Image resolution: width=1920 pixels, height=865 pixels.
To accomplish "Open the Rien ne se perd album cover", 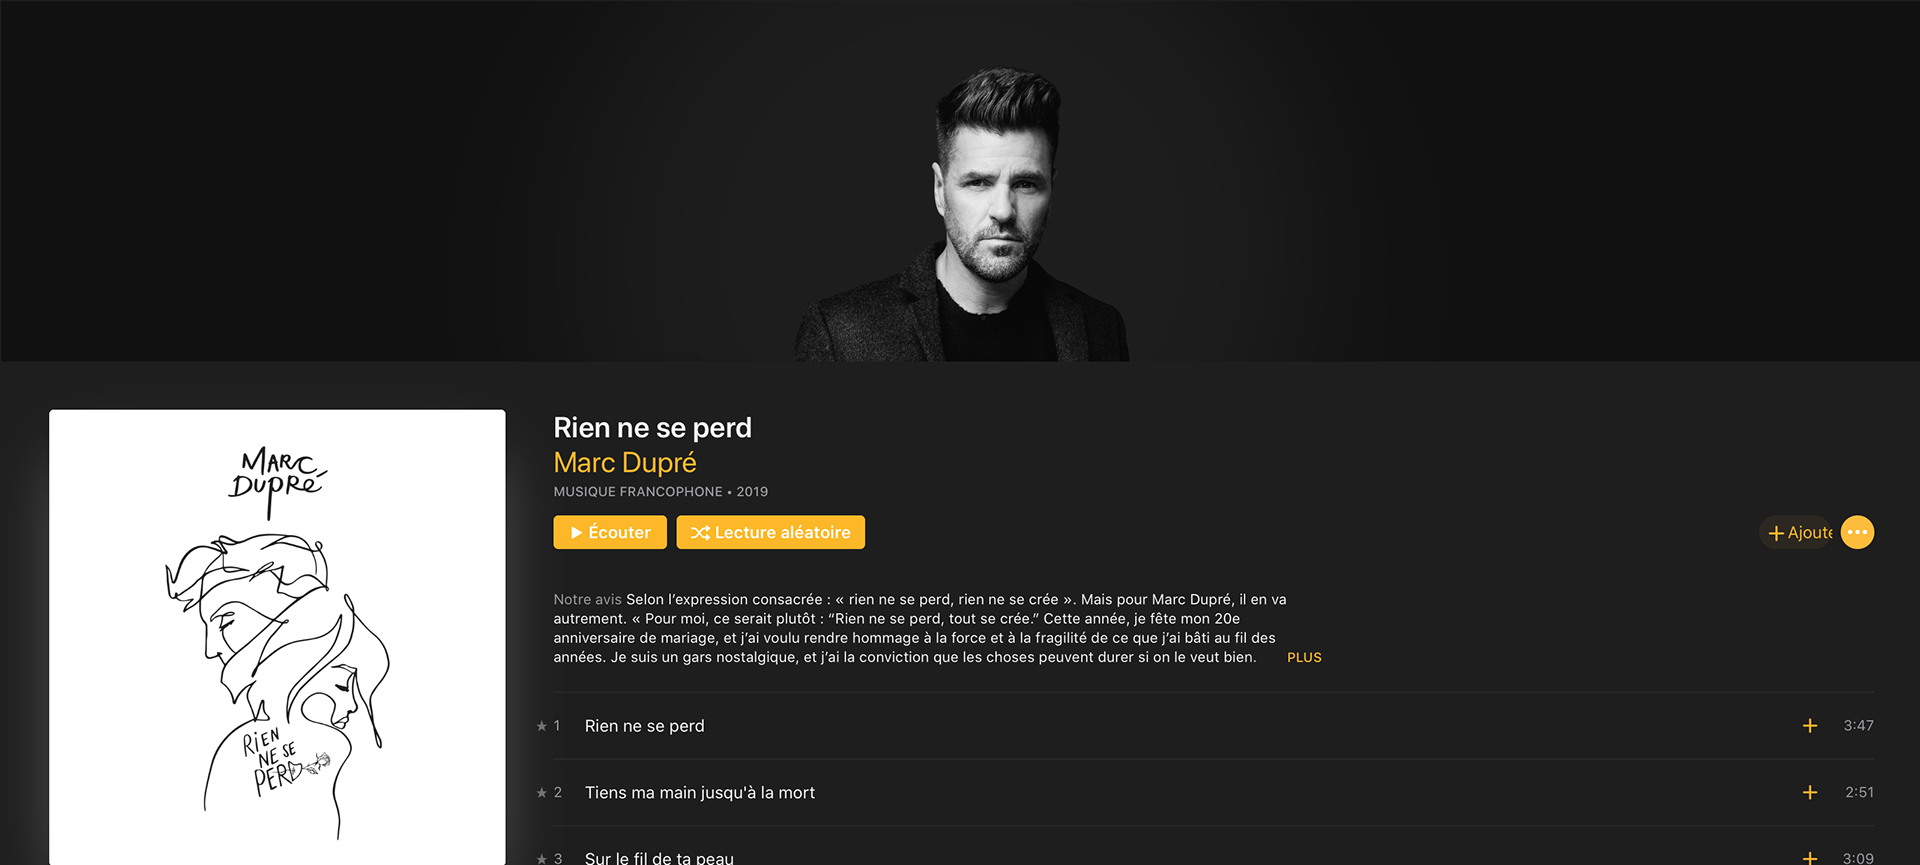I will 277,637.
